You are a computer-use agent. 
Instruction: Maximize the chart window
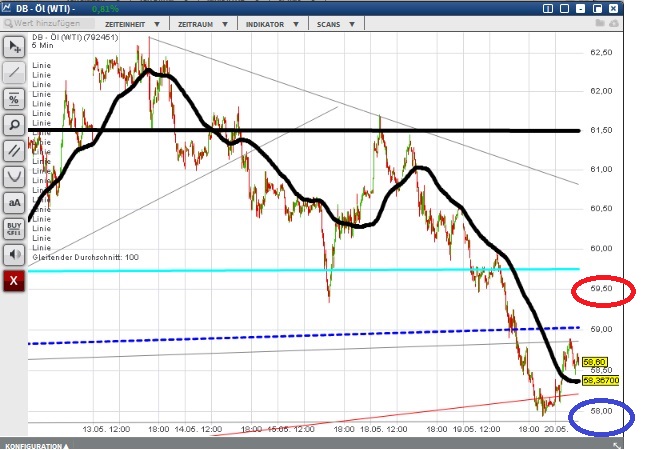(597, 8)
